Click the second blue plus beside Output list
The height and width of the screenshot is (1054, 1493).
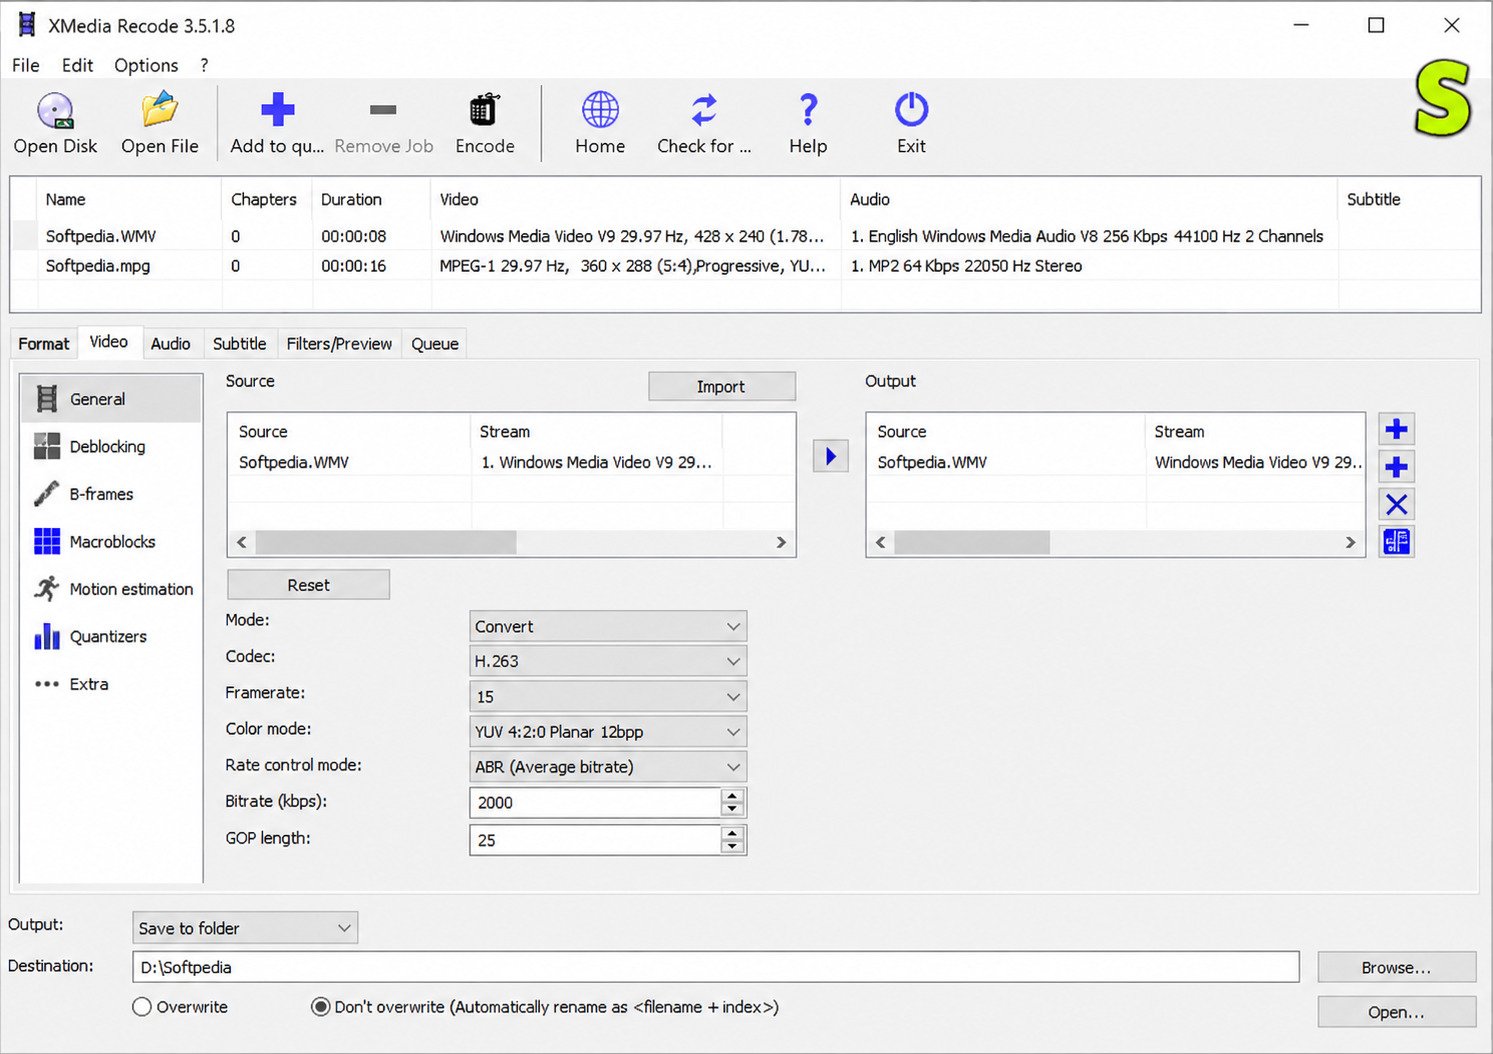pyautogui.click(x=1396, y=467)
